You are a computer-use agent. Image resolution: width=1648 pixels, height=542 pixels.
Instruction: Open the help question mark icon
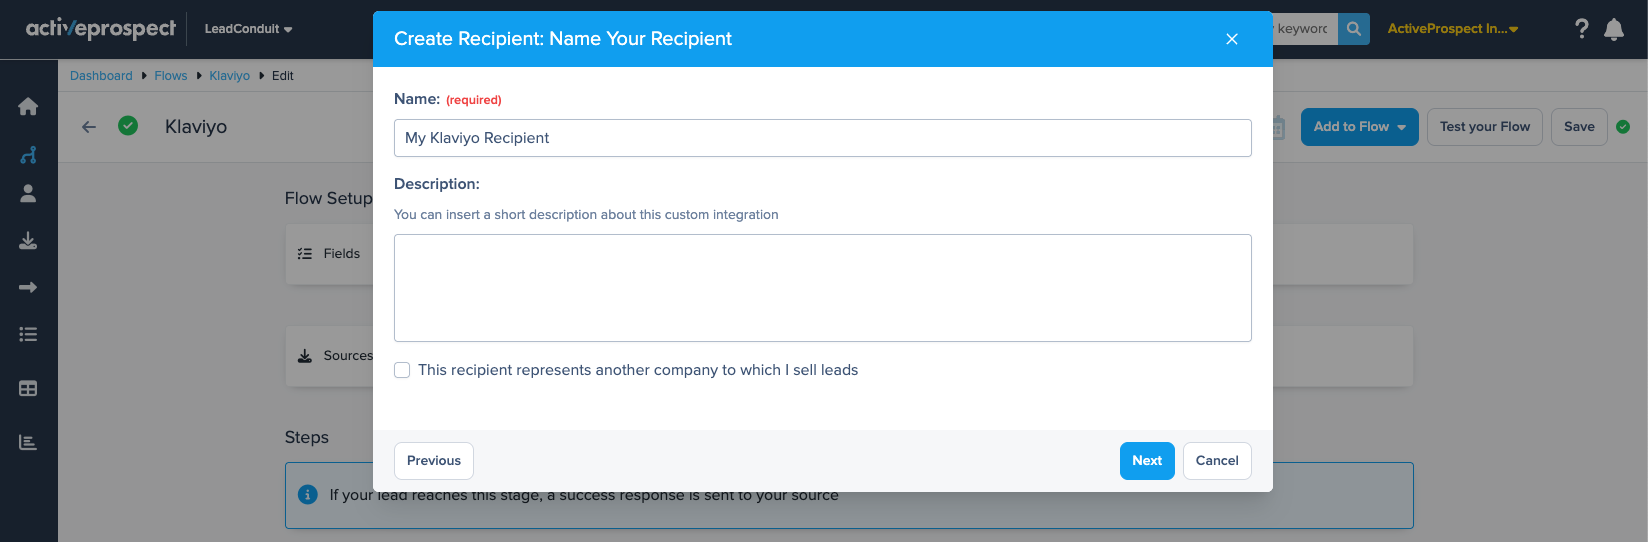click(x=1581, y=29)
